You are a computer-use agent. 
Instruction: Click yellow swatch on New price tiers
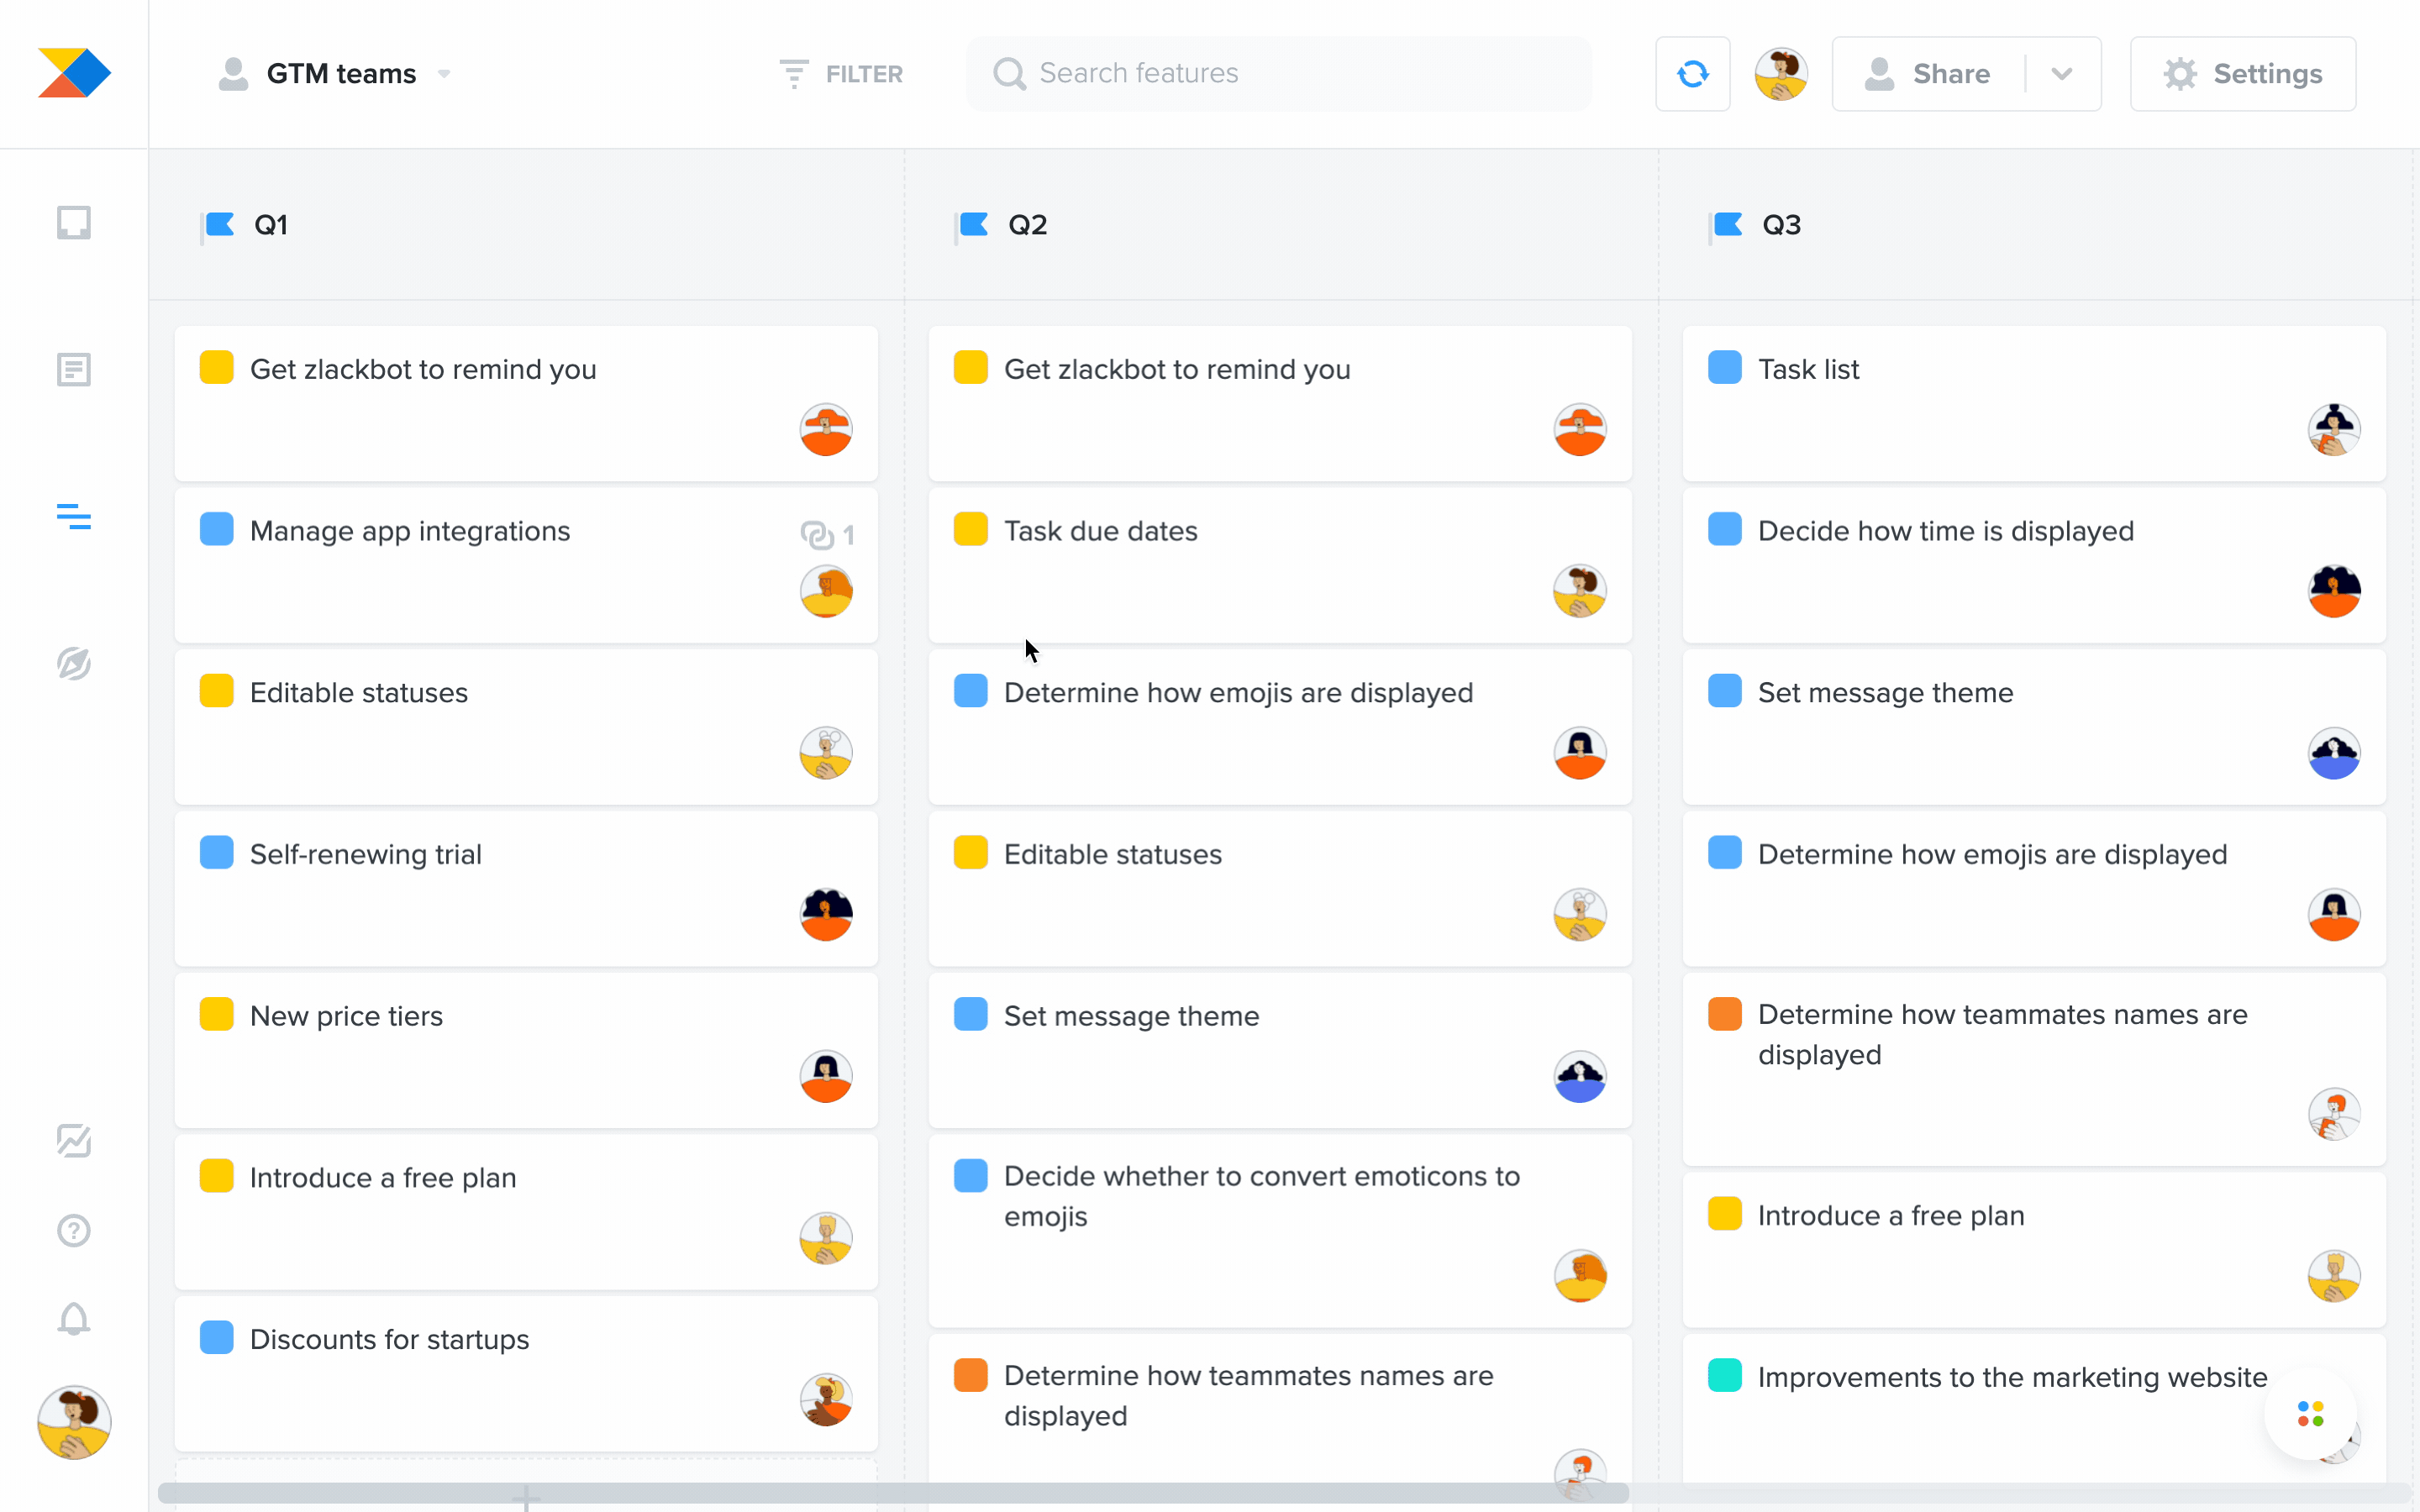coord(216,1014)
